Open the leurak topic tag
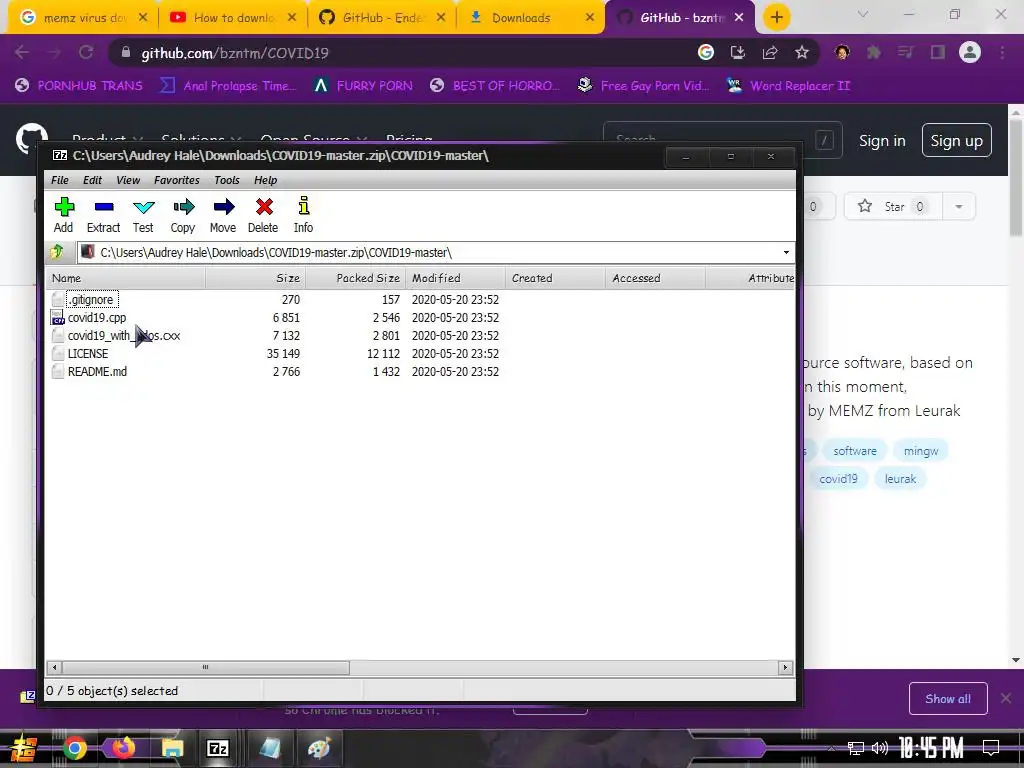The width and height of the screenshot is (1024, 768). 900,479
